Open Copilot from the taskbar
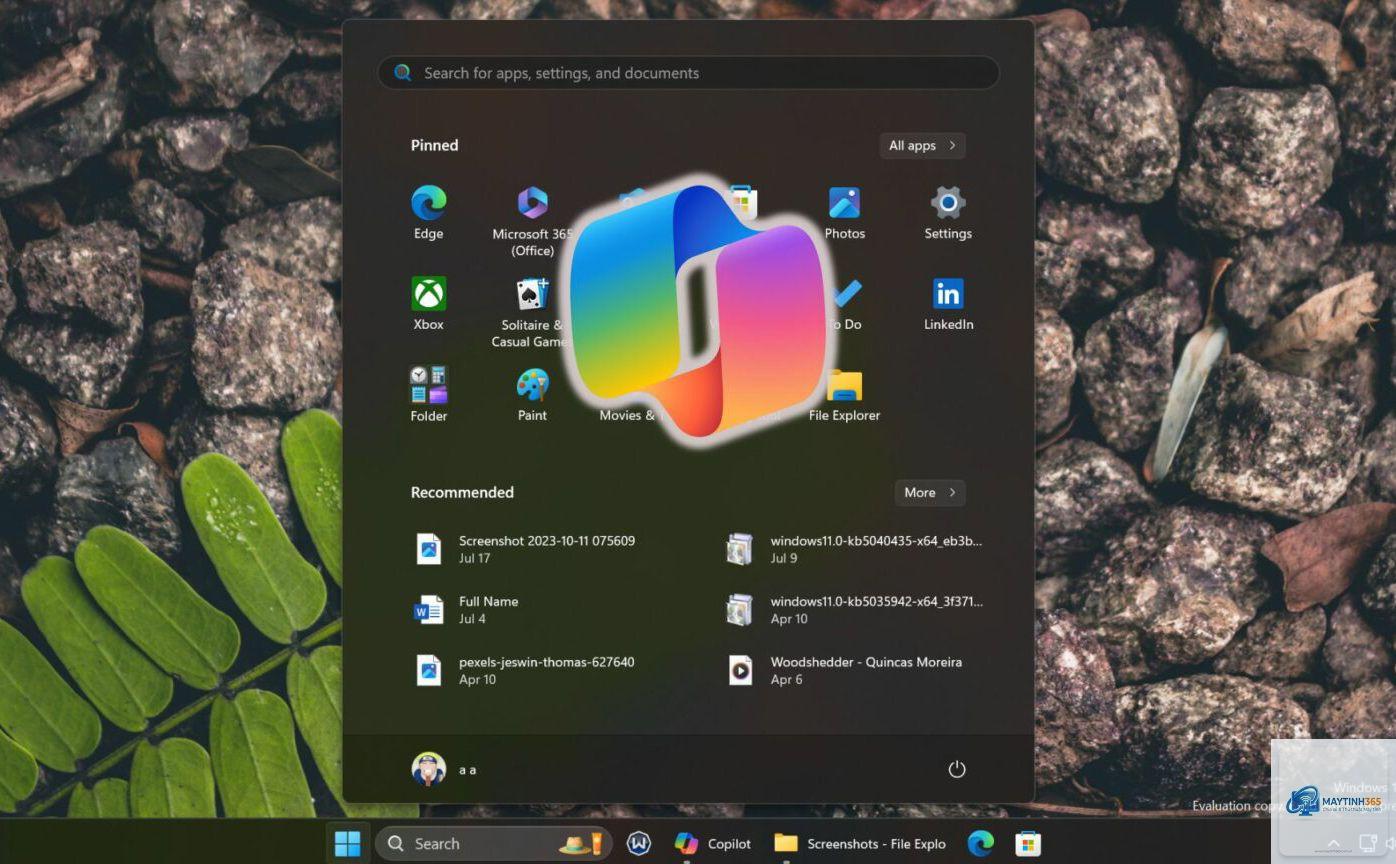This screenshot has height=864, width=1396. pos(712,844)
